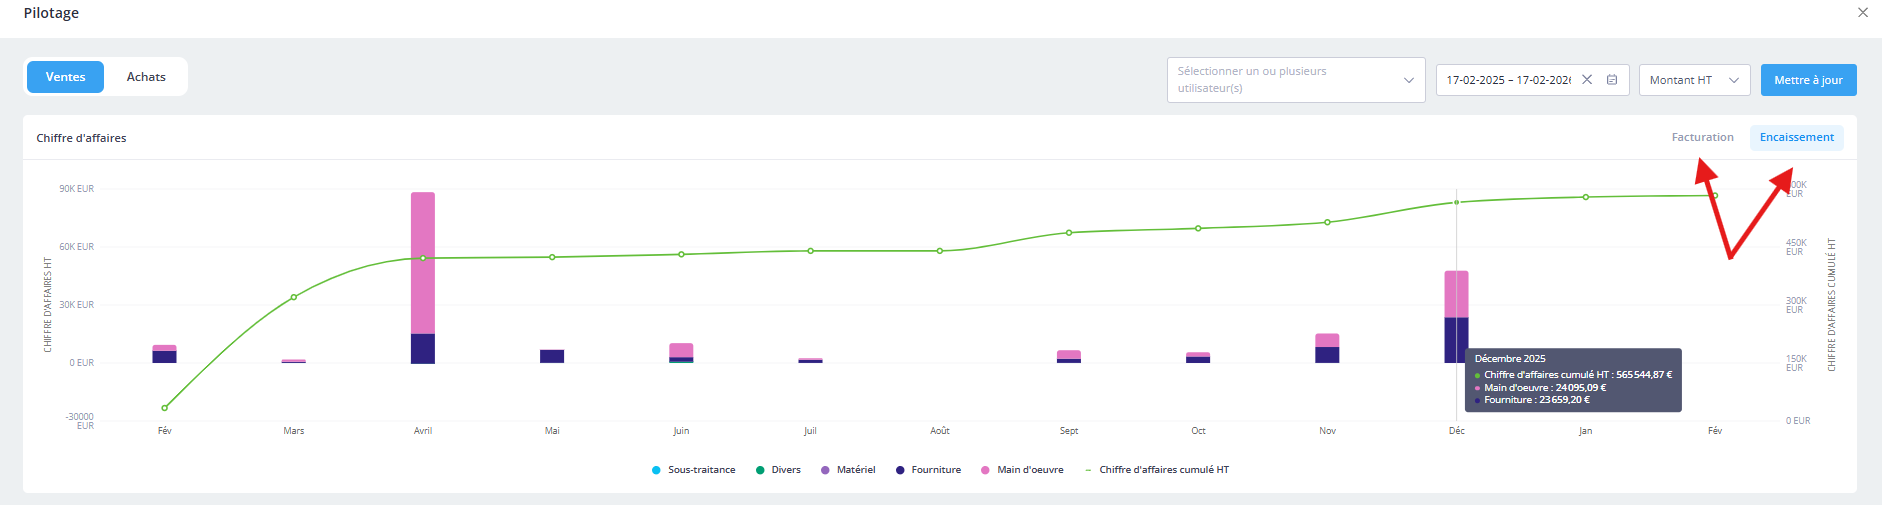Toggle Chiffre d'affaires cumulé HT legend line

1156,470
